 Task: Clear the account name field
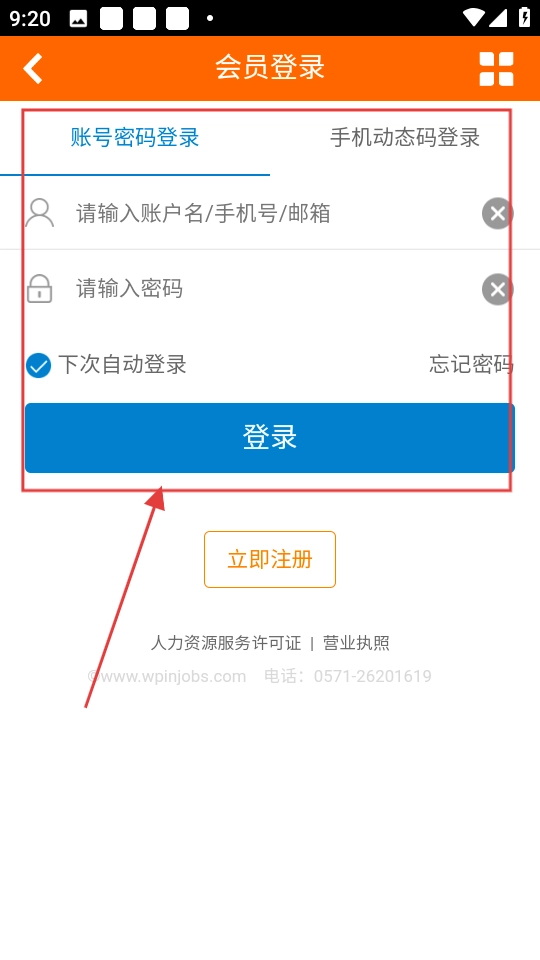[497, 214]
